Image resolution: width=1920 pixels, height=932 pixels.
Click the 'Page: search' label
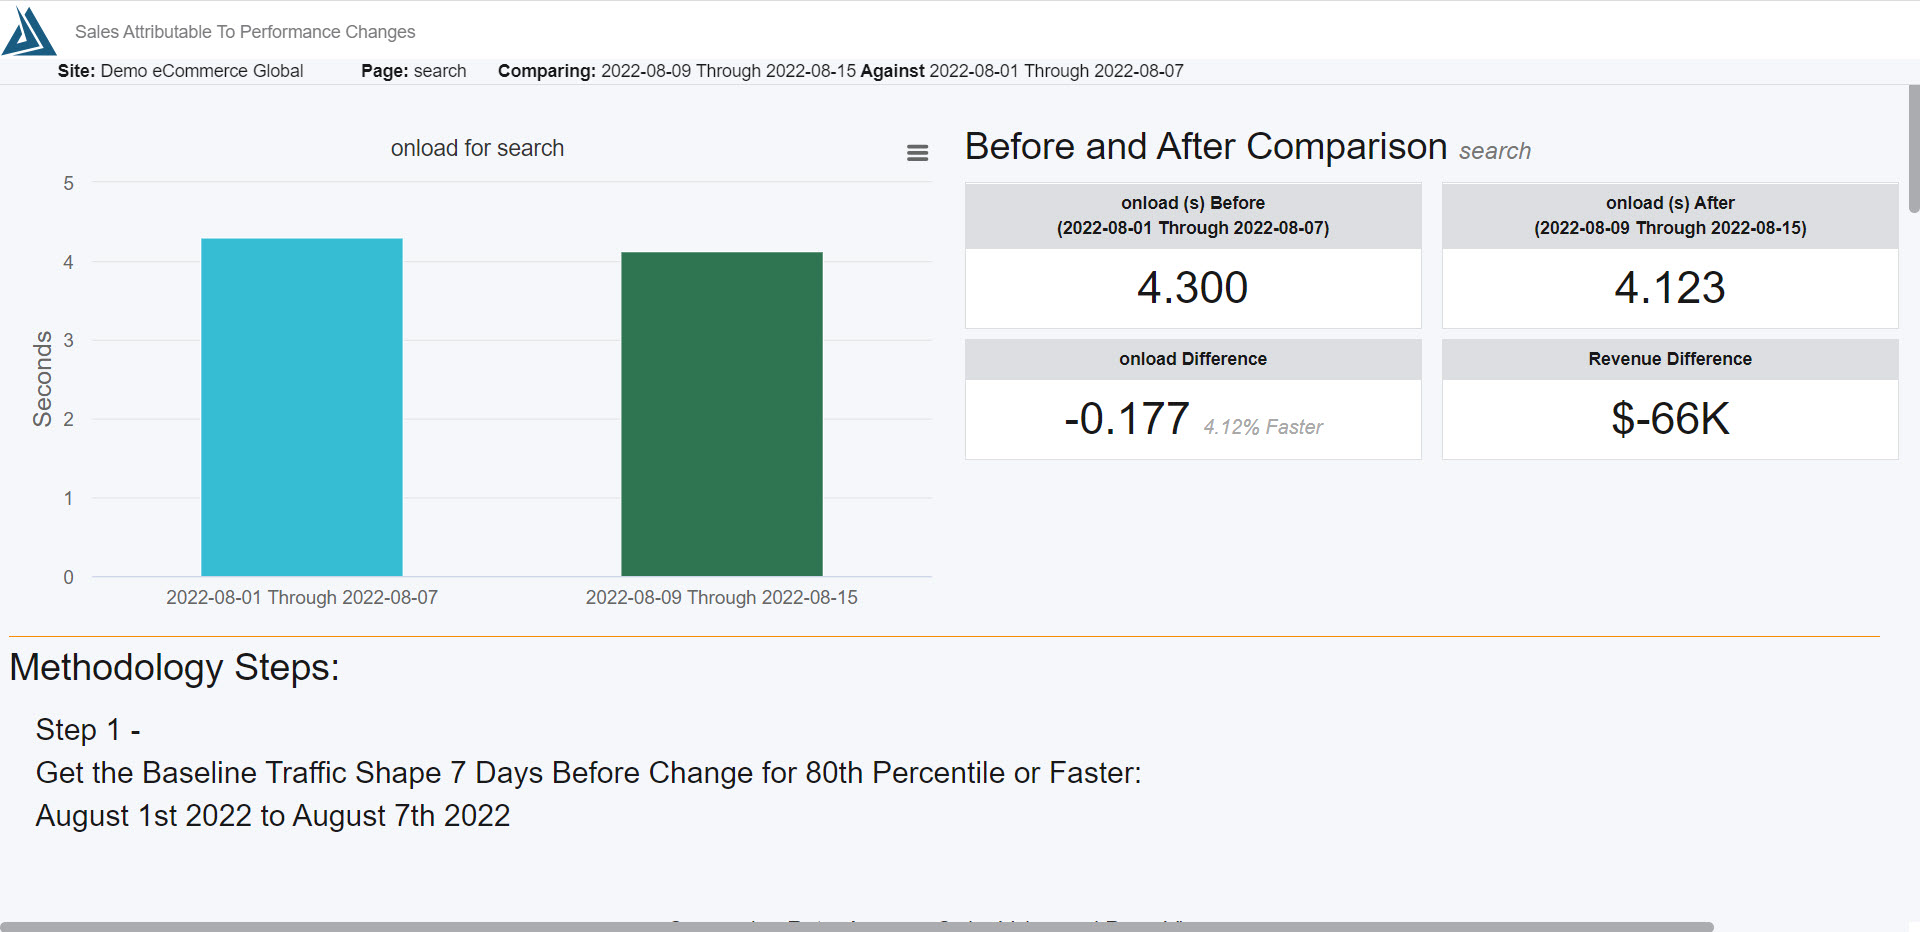pyautogui.click(x=414, y=71)
